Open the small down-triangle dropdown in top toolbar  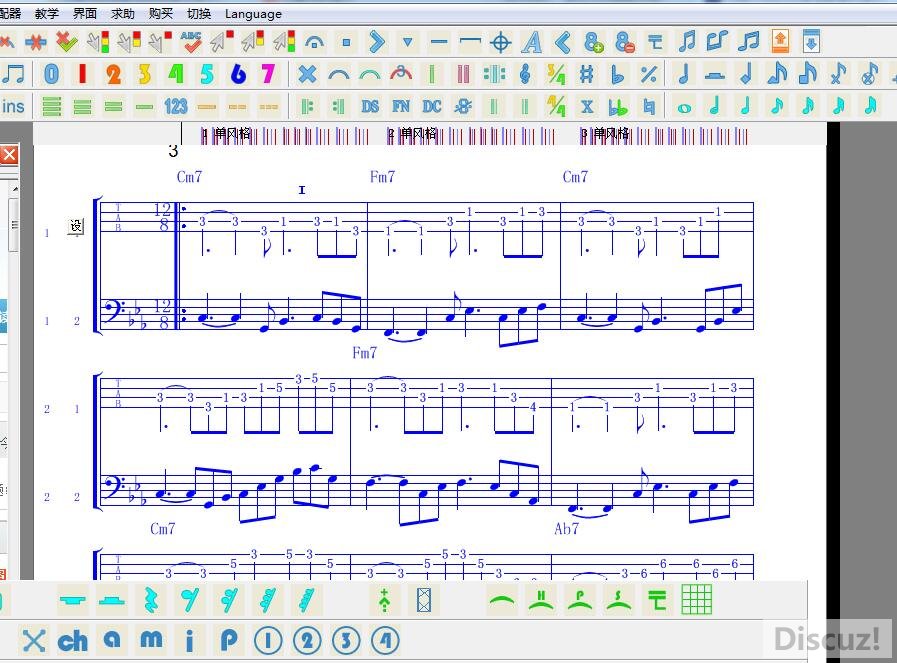pos(407,42)
